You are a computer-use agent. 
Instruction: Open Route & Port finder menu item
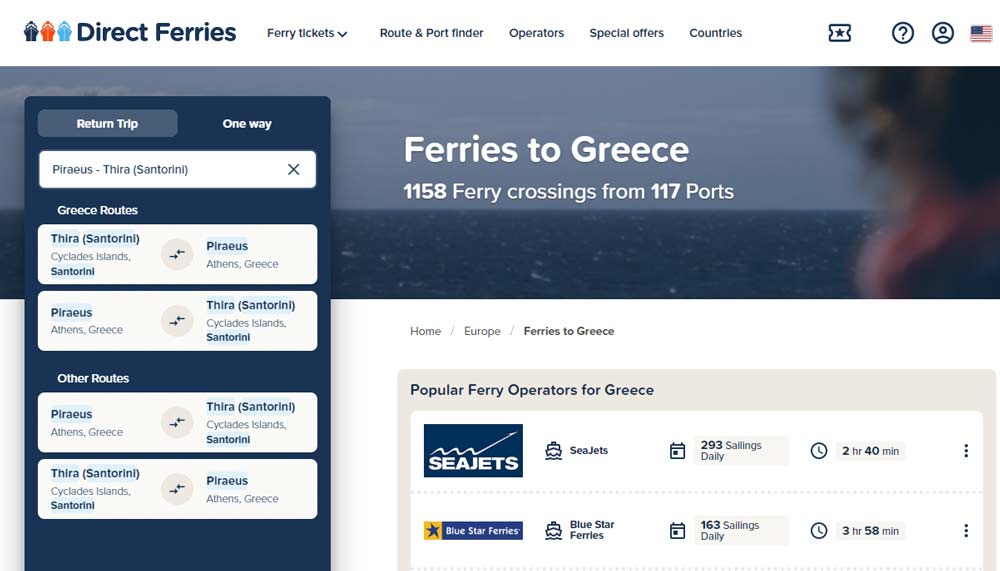(x=431, y=33)
